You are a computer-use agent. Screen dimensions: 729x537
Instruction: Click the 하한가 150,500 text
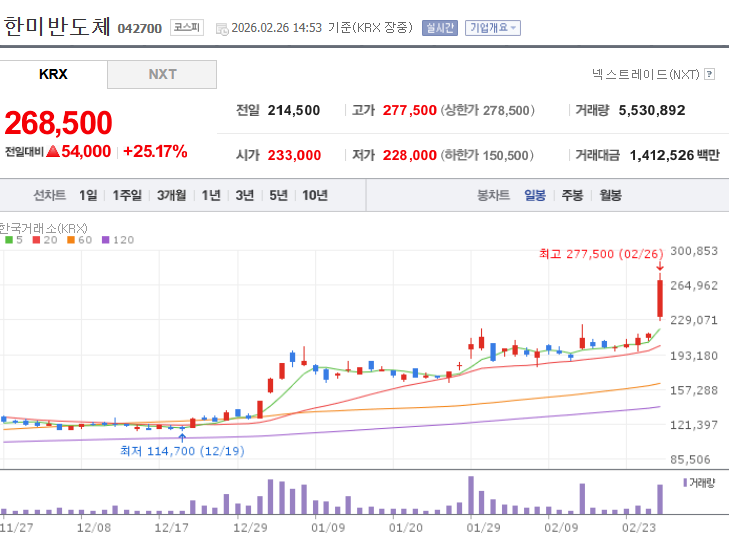pyautogui.click(x=487, y=155)
